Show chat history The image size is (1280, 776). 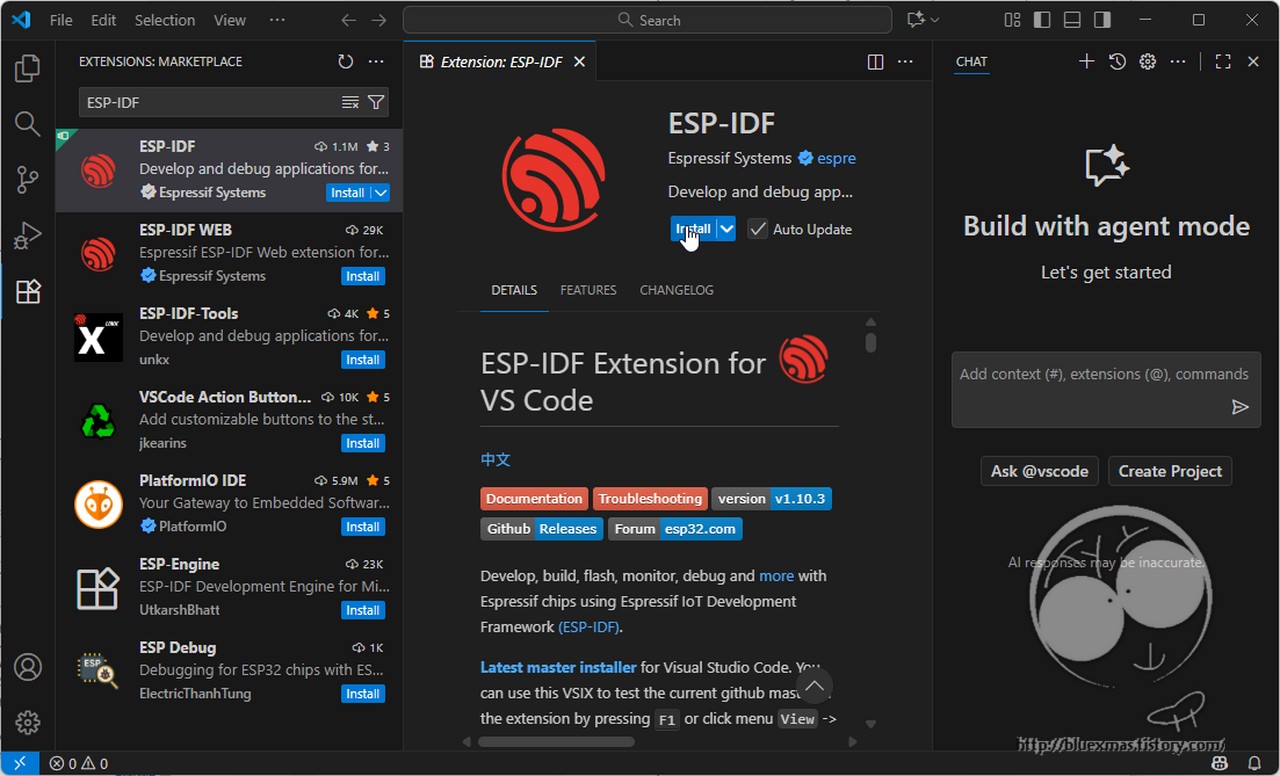pyautogui.click(x=1118, y=61)
